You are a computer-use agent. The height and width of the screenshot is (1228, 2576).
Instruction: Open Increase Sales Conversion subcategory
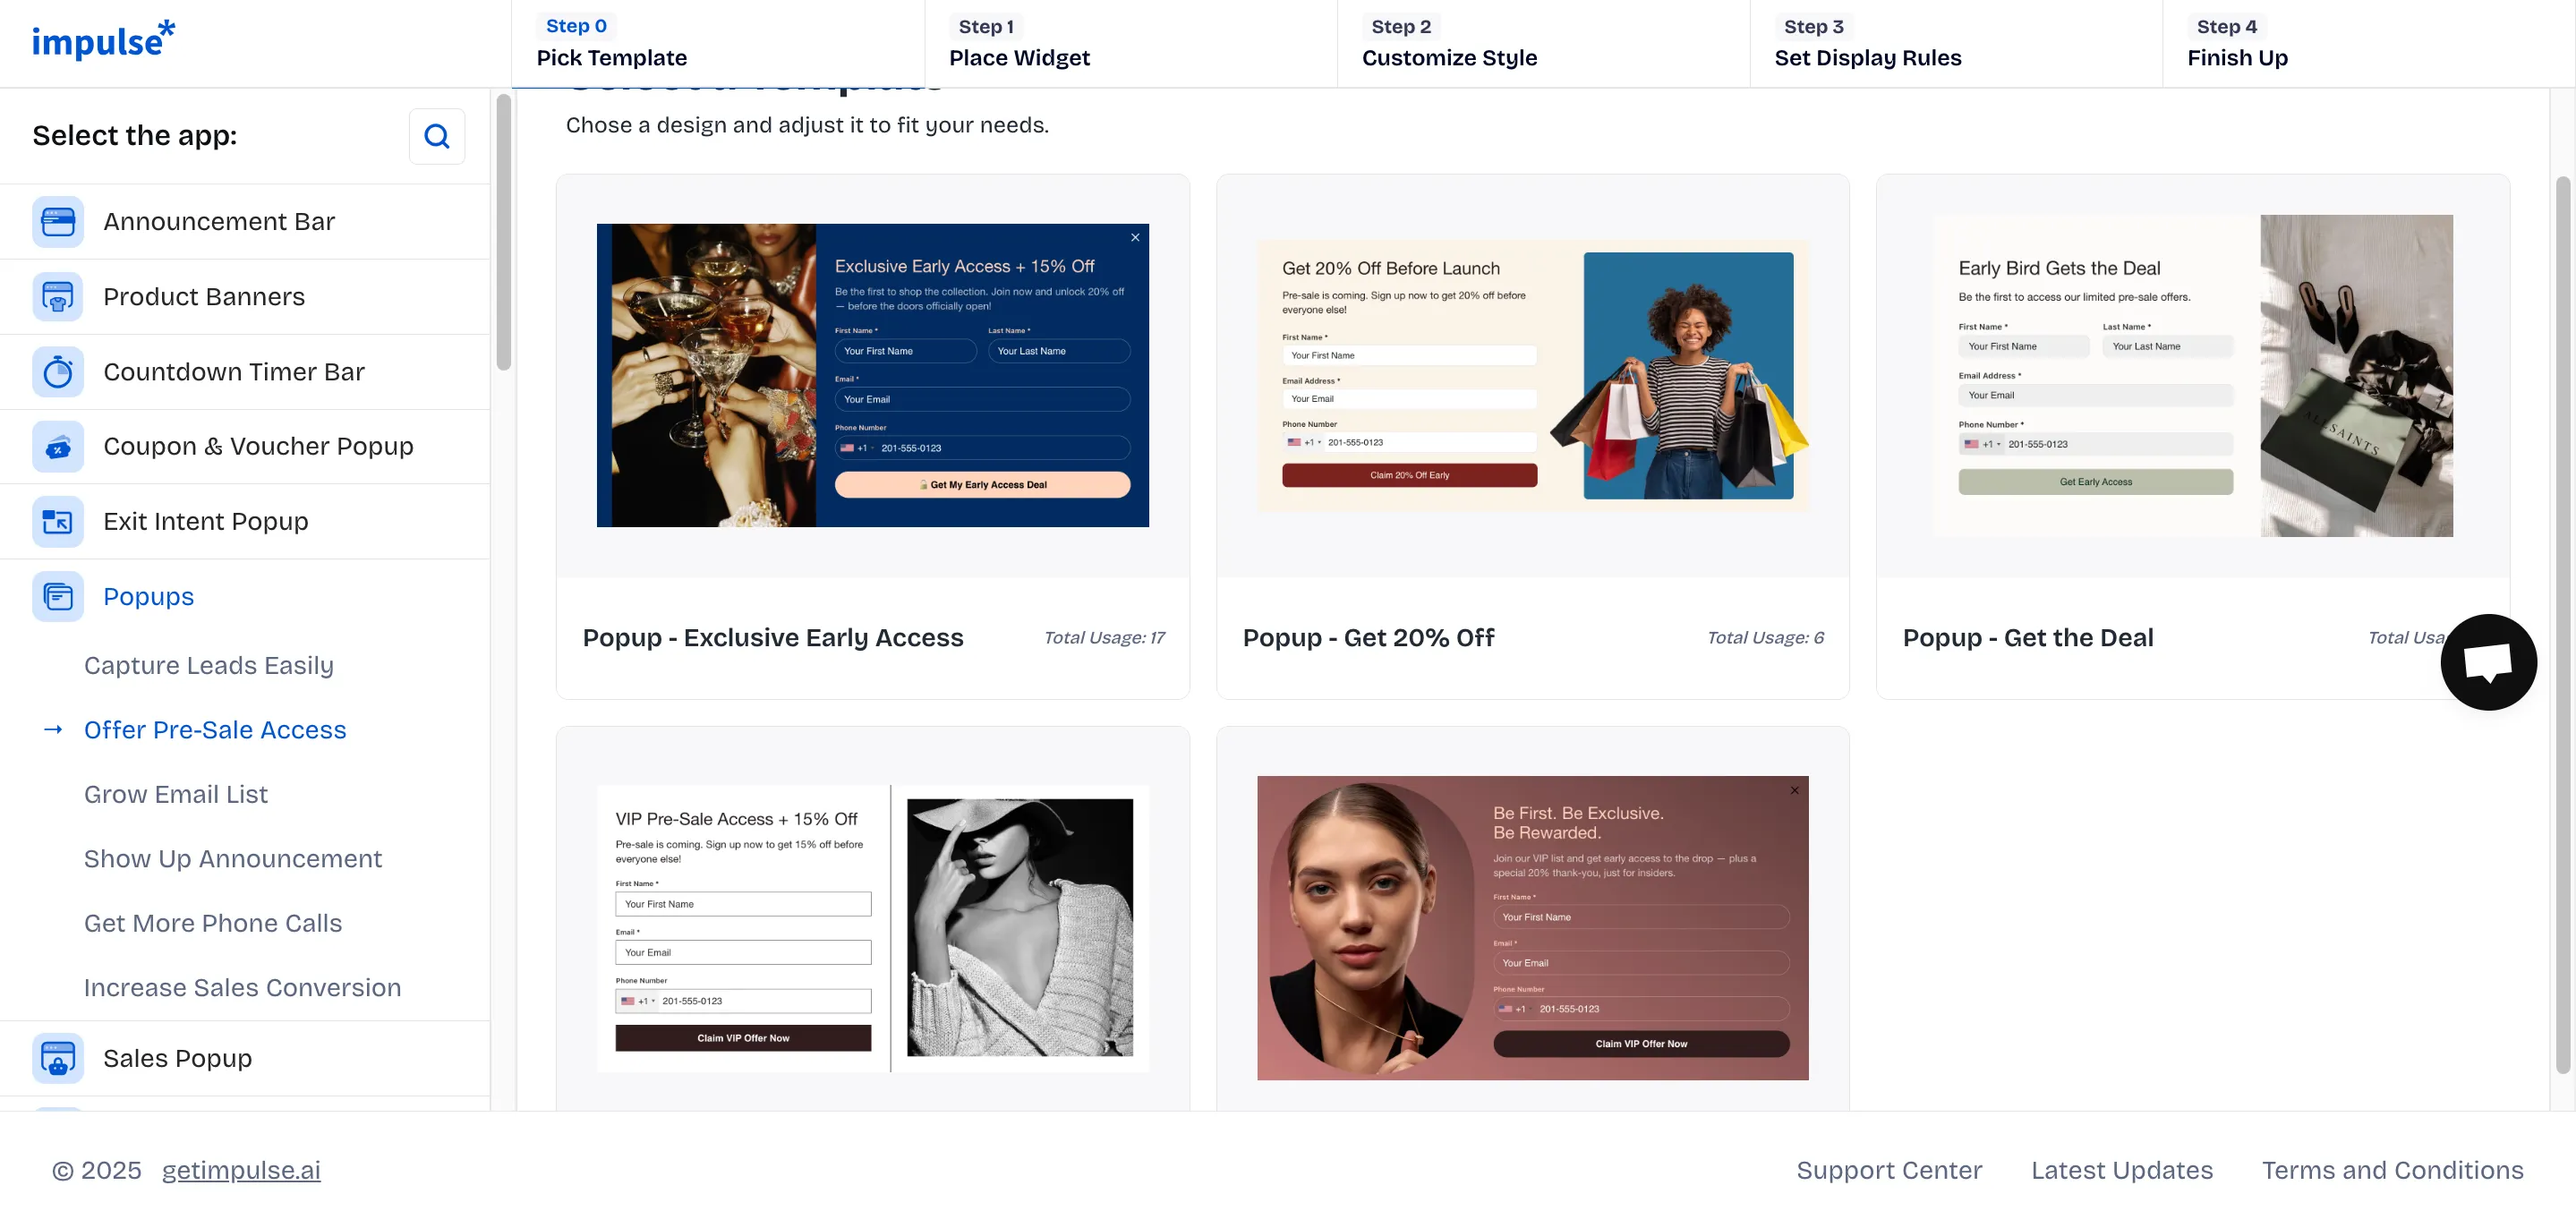pyautogui.click(x=242, y=987)
